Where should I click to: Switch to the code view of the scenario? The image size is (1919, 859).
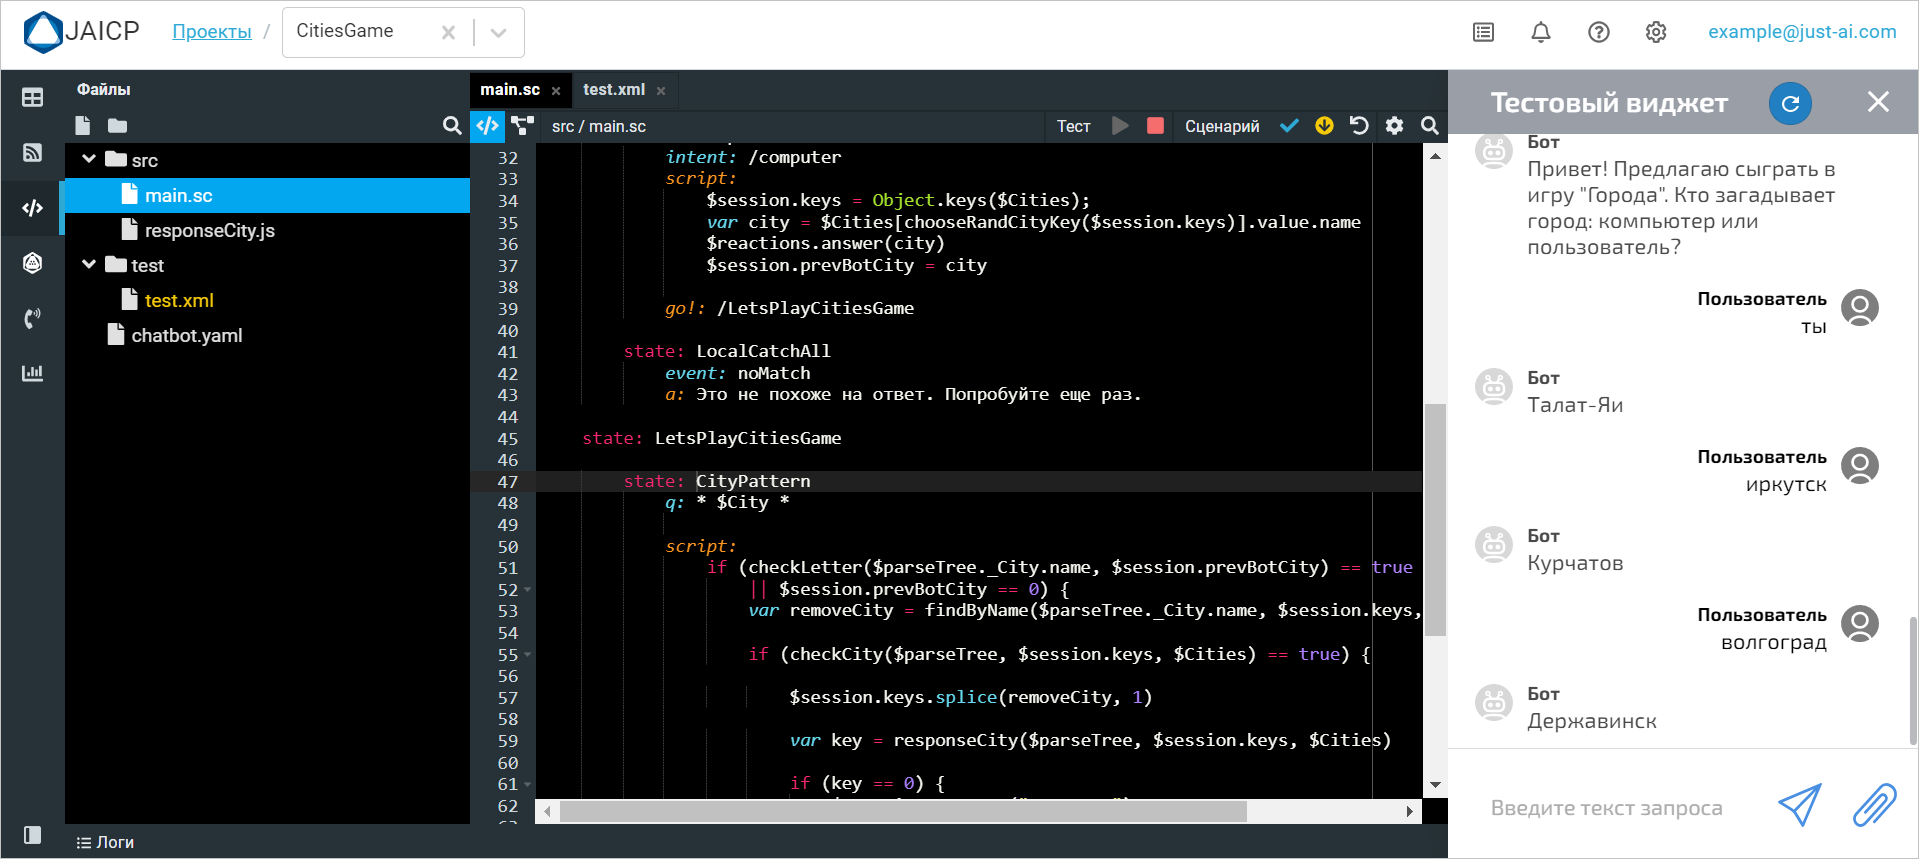click(x=487, y=126)
